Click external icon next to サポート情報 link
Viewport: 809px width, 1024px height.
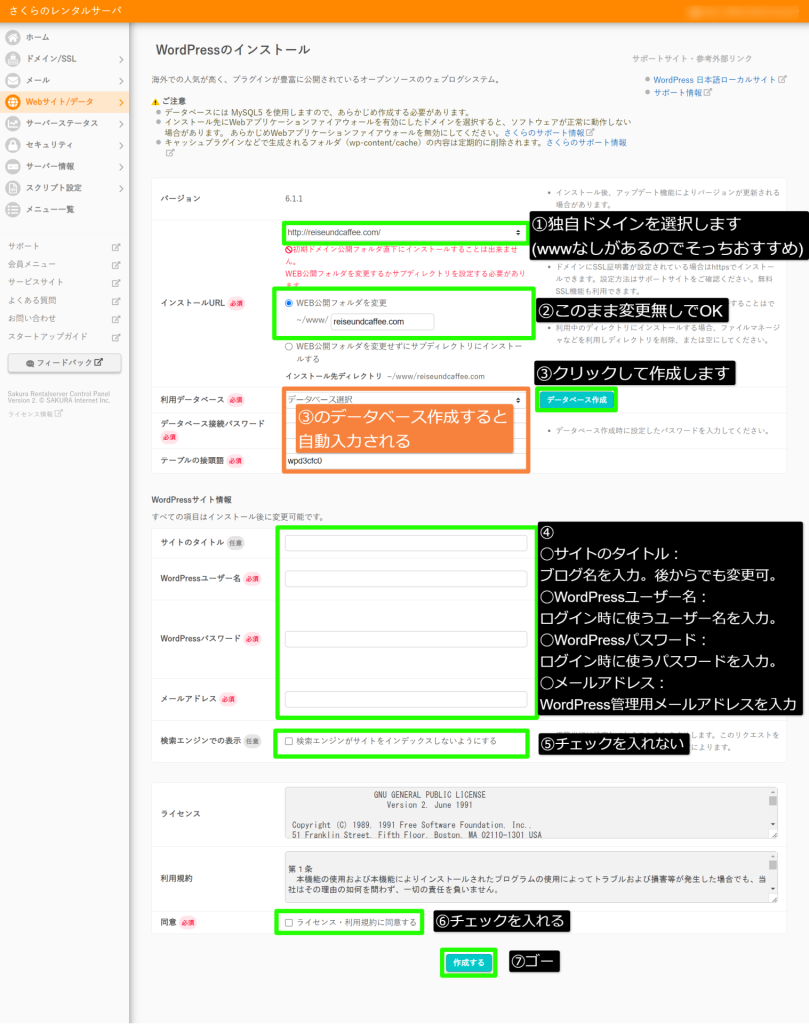(x=708, y=92)
